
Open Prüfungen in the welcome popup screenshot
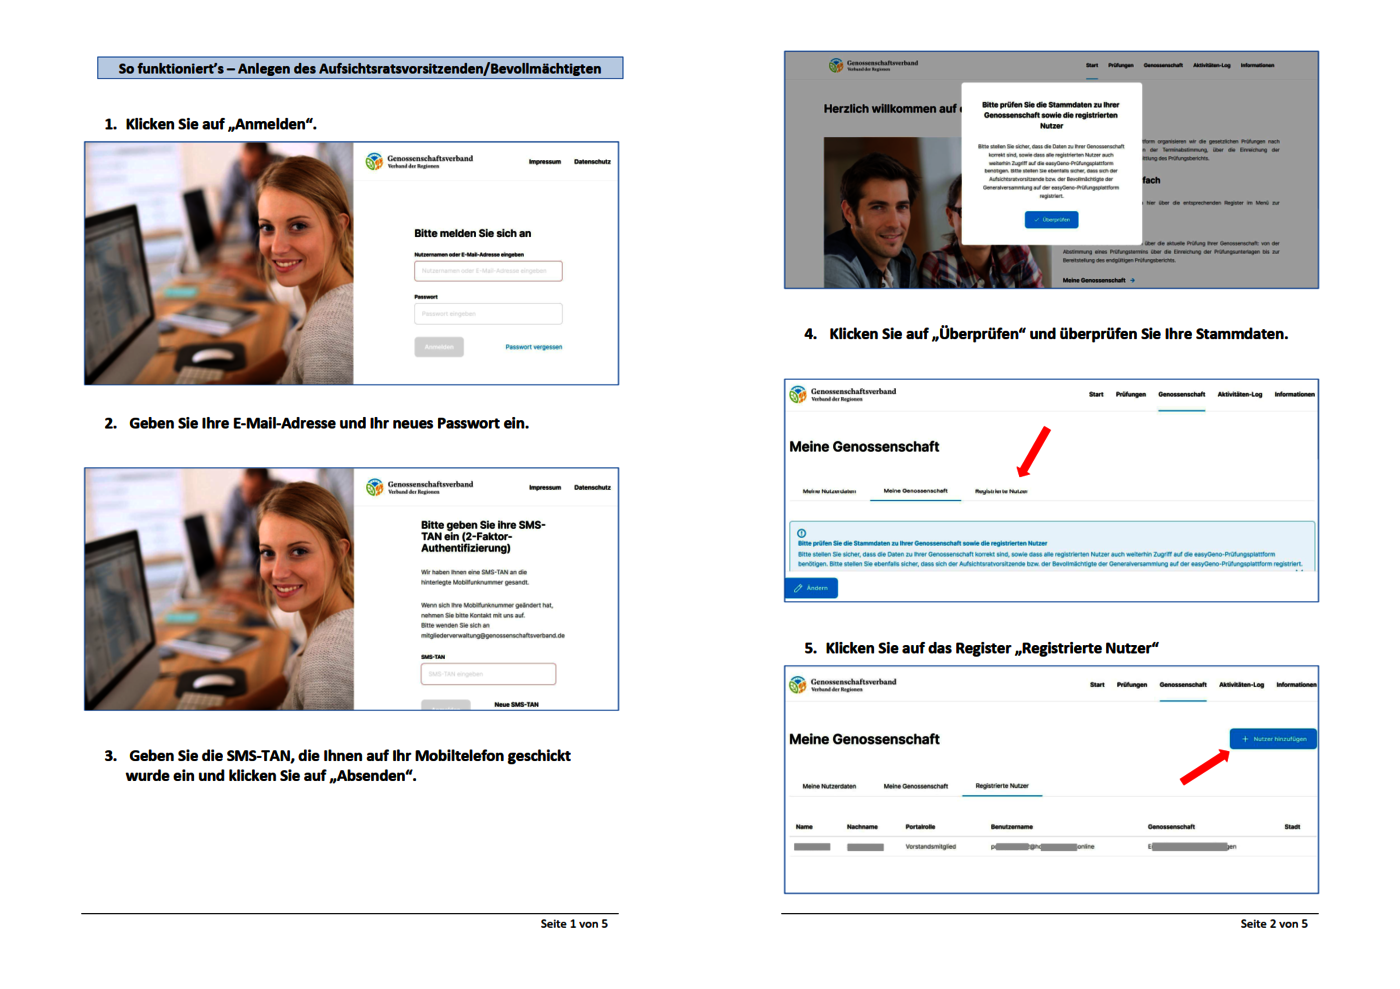(1121, 65)
